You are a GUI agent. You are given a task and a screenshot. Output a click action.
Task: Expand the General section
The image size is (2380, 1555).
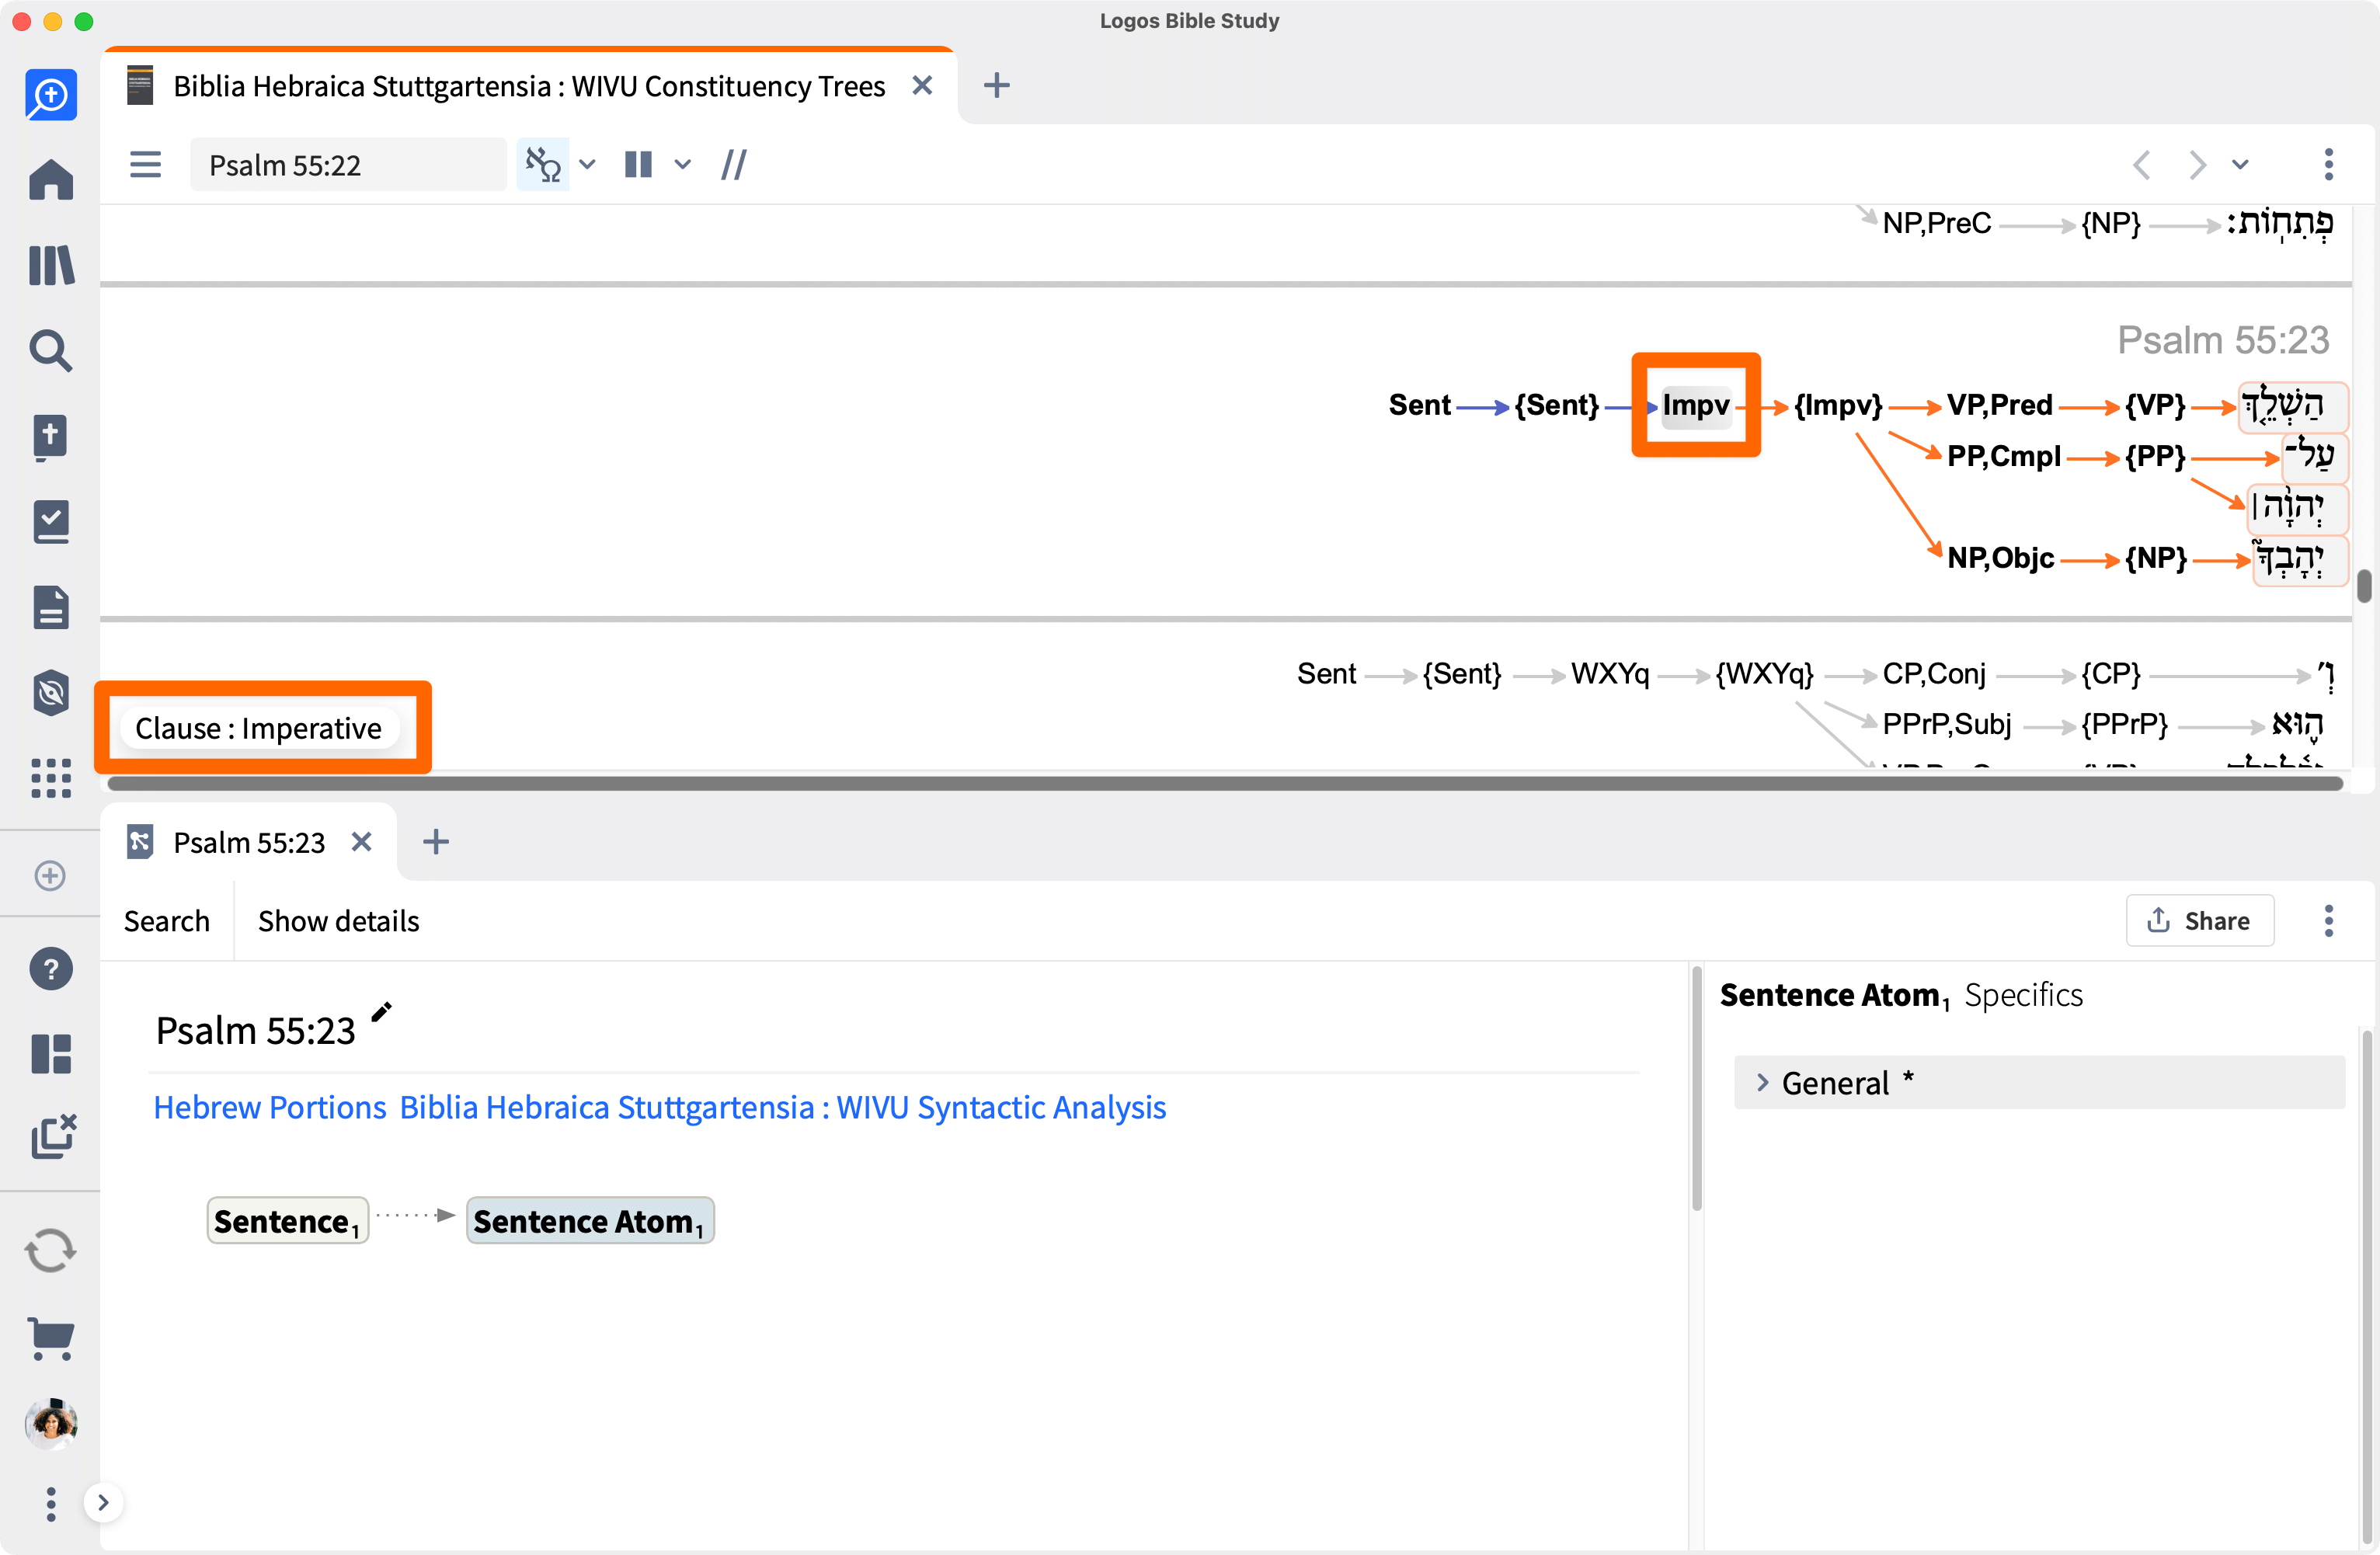click(2039, 1083)
